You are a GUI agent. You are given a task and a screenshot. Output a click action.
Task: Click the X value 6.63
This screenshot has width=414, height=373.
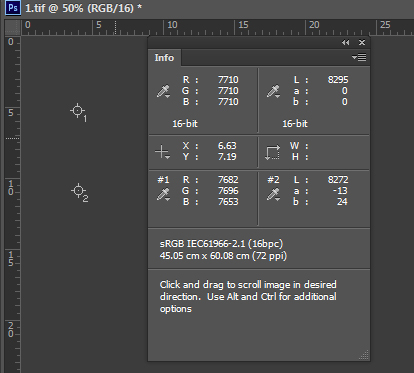tap(227, 146)
